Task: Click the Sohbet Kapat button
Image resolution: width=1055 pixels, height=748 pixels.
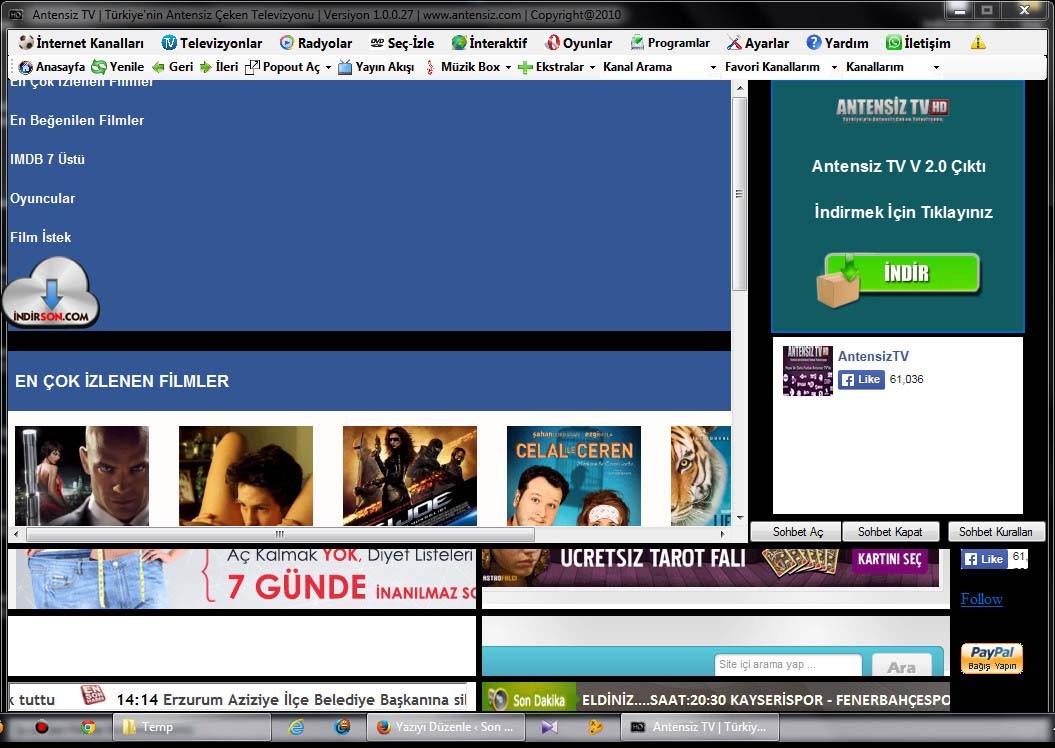Action: pos(889,532)
